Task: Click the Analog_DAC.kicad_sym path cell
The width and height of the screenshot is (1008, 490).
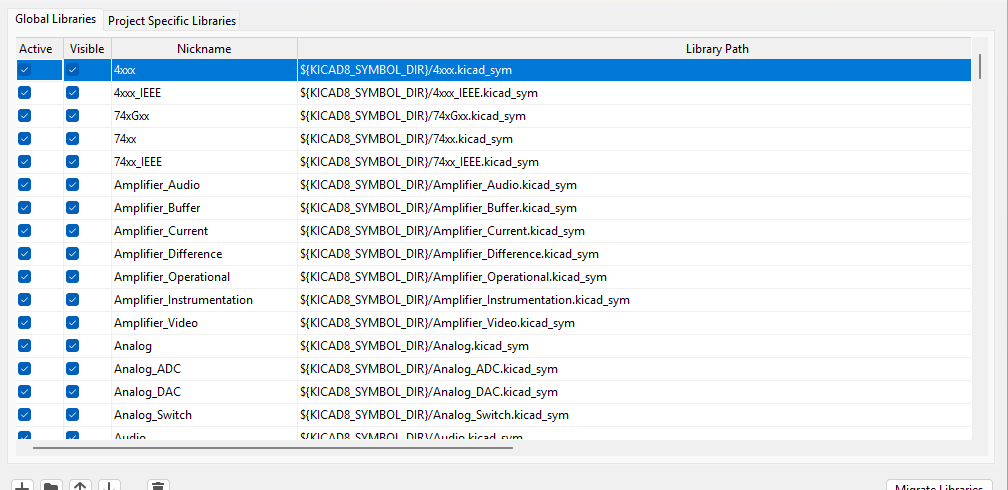Action: coord(634,392)
